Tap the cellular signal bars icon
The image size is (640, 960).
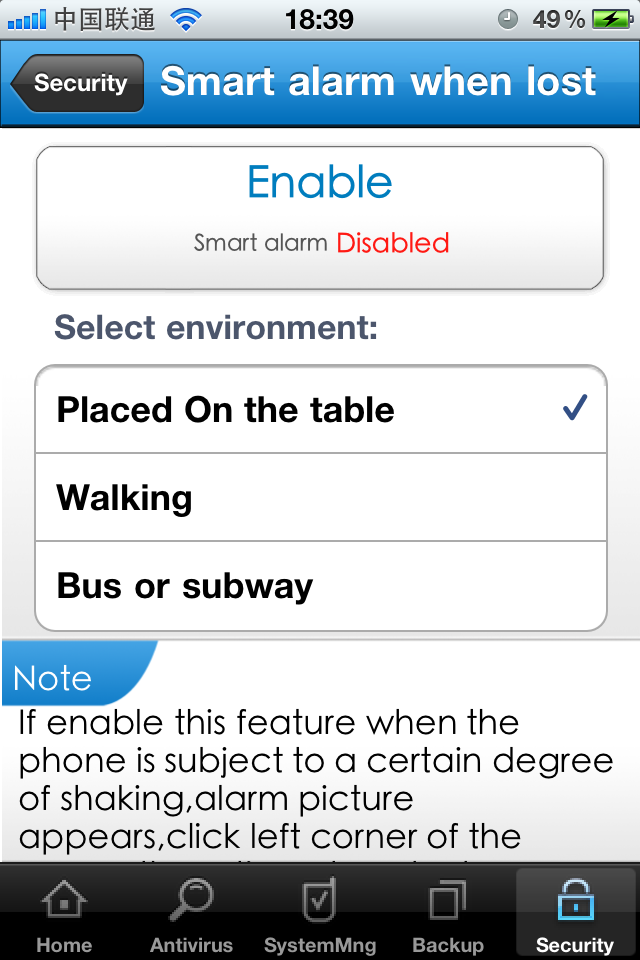26,19
